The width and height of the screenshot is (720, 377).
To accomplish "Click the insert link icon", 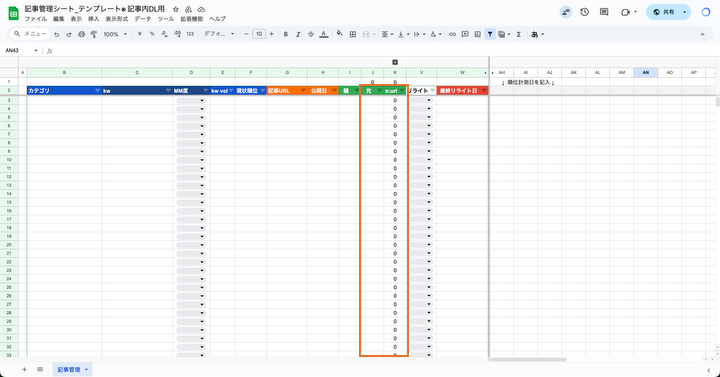I will 452,34.
